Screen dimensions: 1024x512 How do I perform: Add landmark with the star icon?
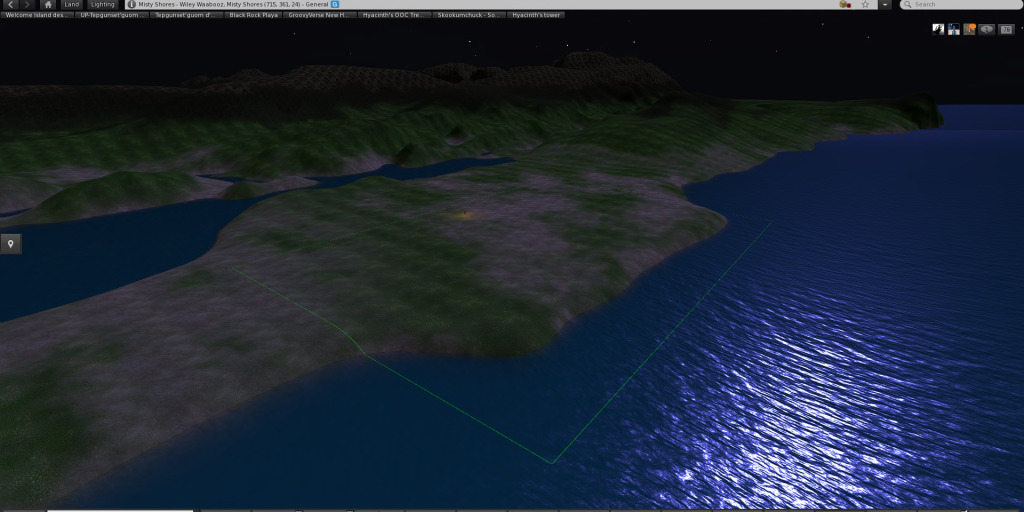pyautogui.click(x=866, y=5)
